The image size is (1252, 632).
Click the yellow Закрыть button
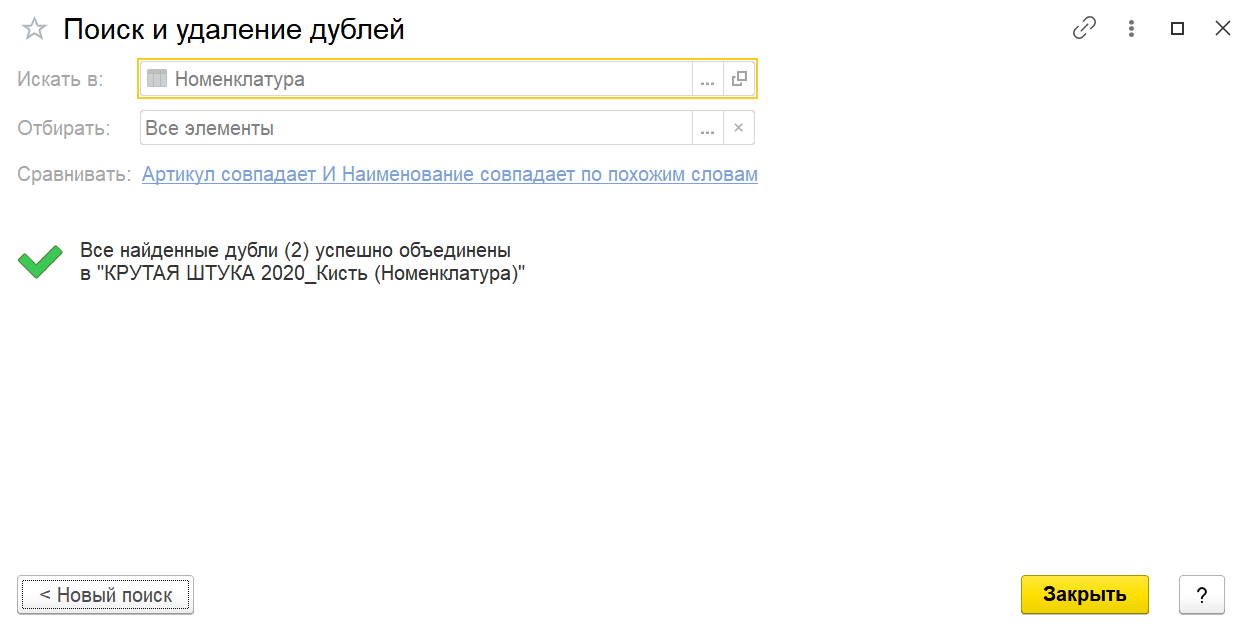tap(1085, 594)
